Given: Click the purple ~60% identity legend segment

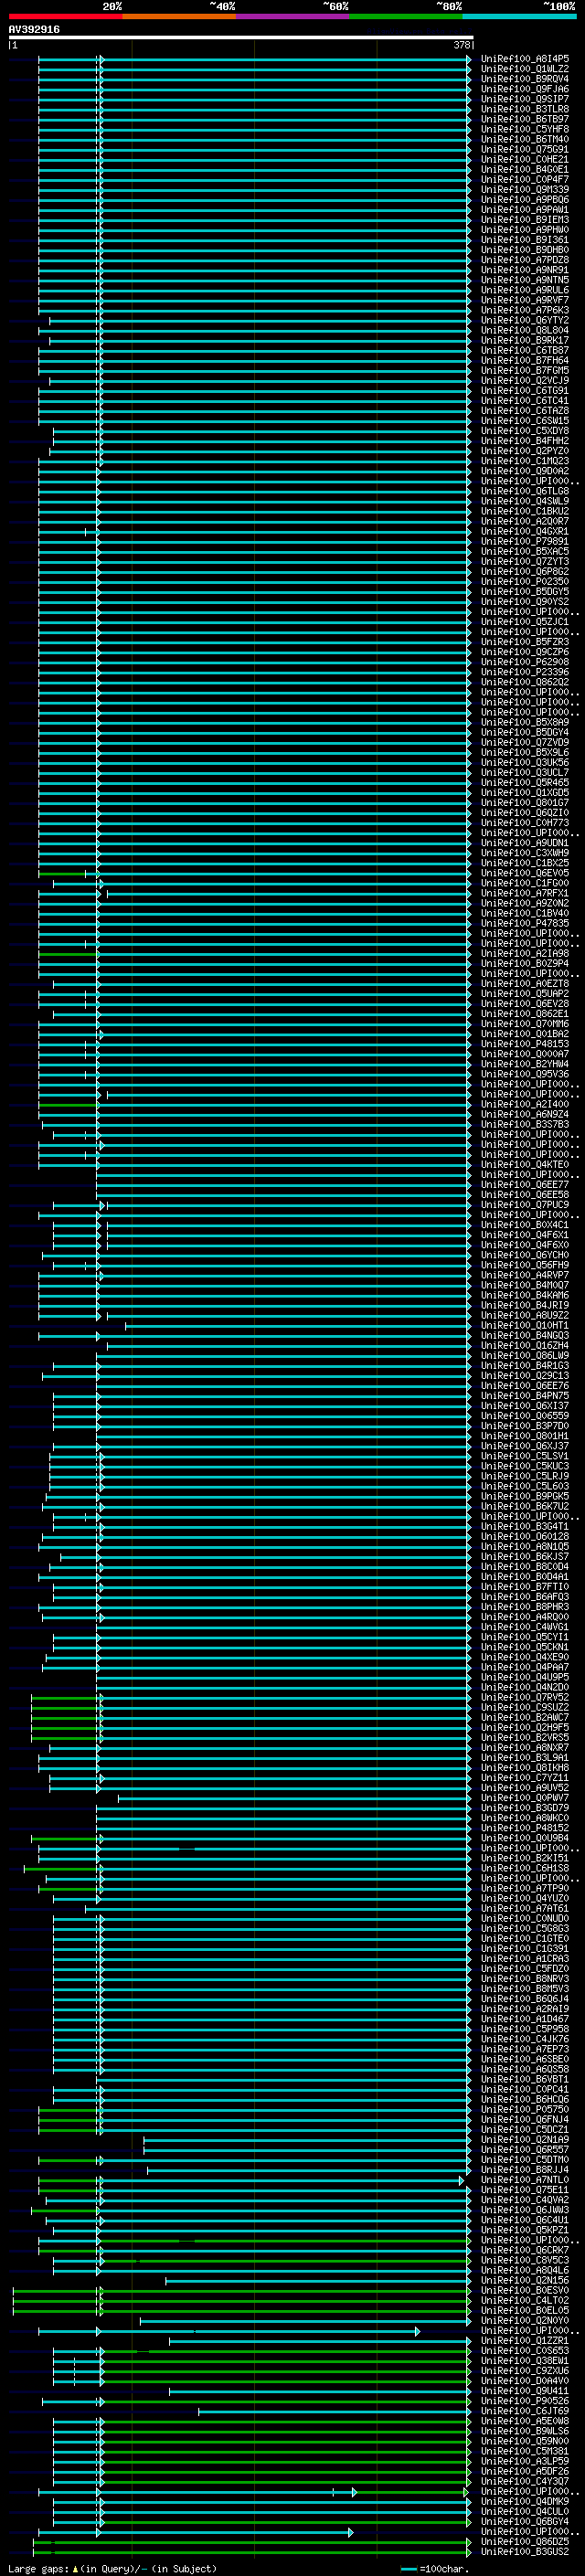Looking at the screenshot, I should pos(292,17).
